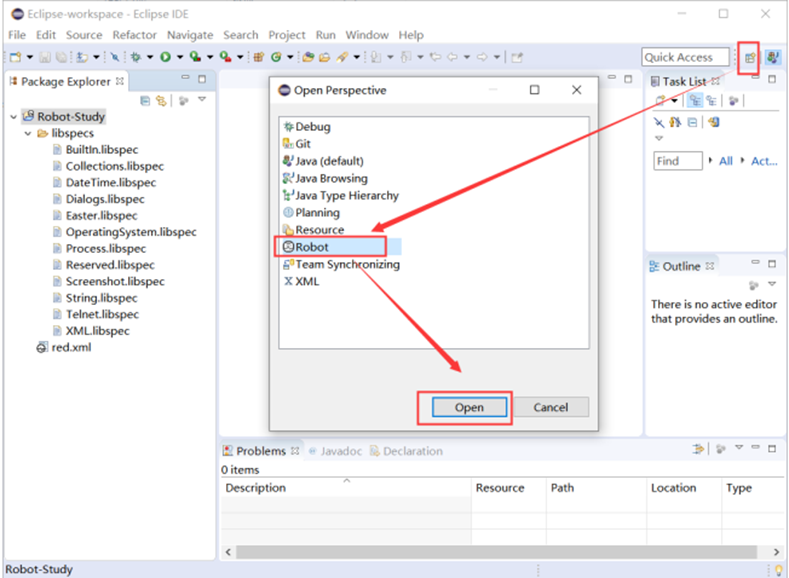Click the tip lightbulb in status bar
This screenshot has width=789, height=578.
tap(779, 570)
